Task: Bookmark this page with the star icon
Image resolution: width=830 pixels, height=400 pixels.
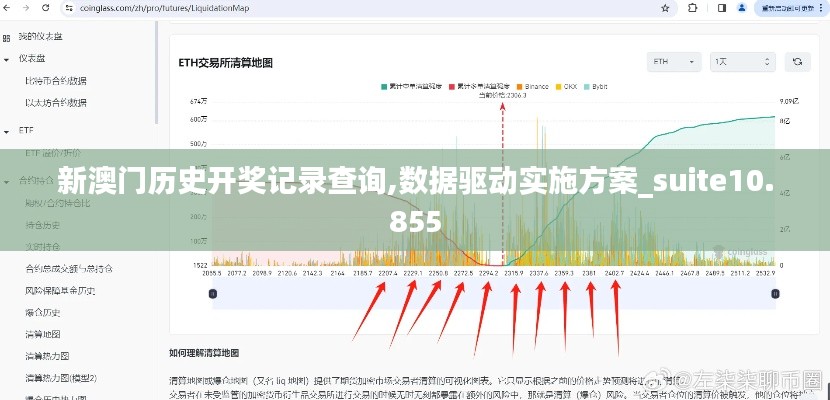Action: tap(665, 8)
